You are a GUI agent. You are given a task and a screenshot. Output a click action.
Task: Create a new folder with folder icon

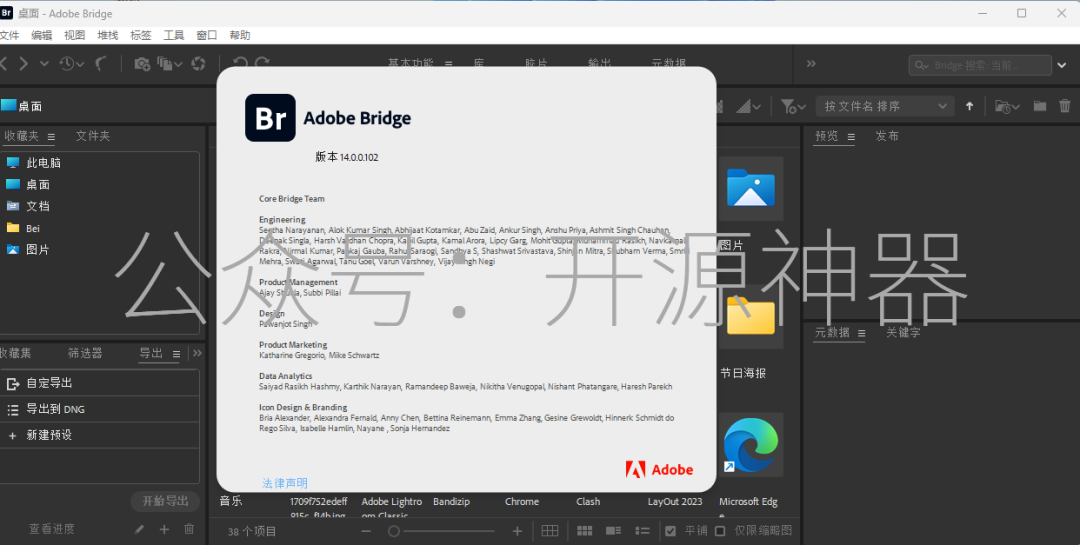[1040, 106]
